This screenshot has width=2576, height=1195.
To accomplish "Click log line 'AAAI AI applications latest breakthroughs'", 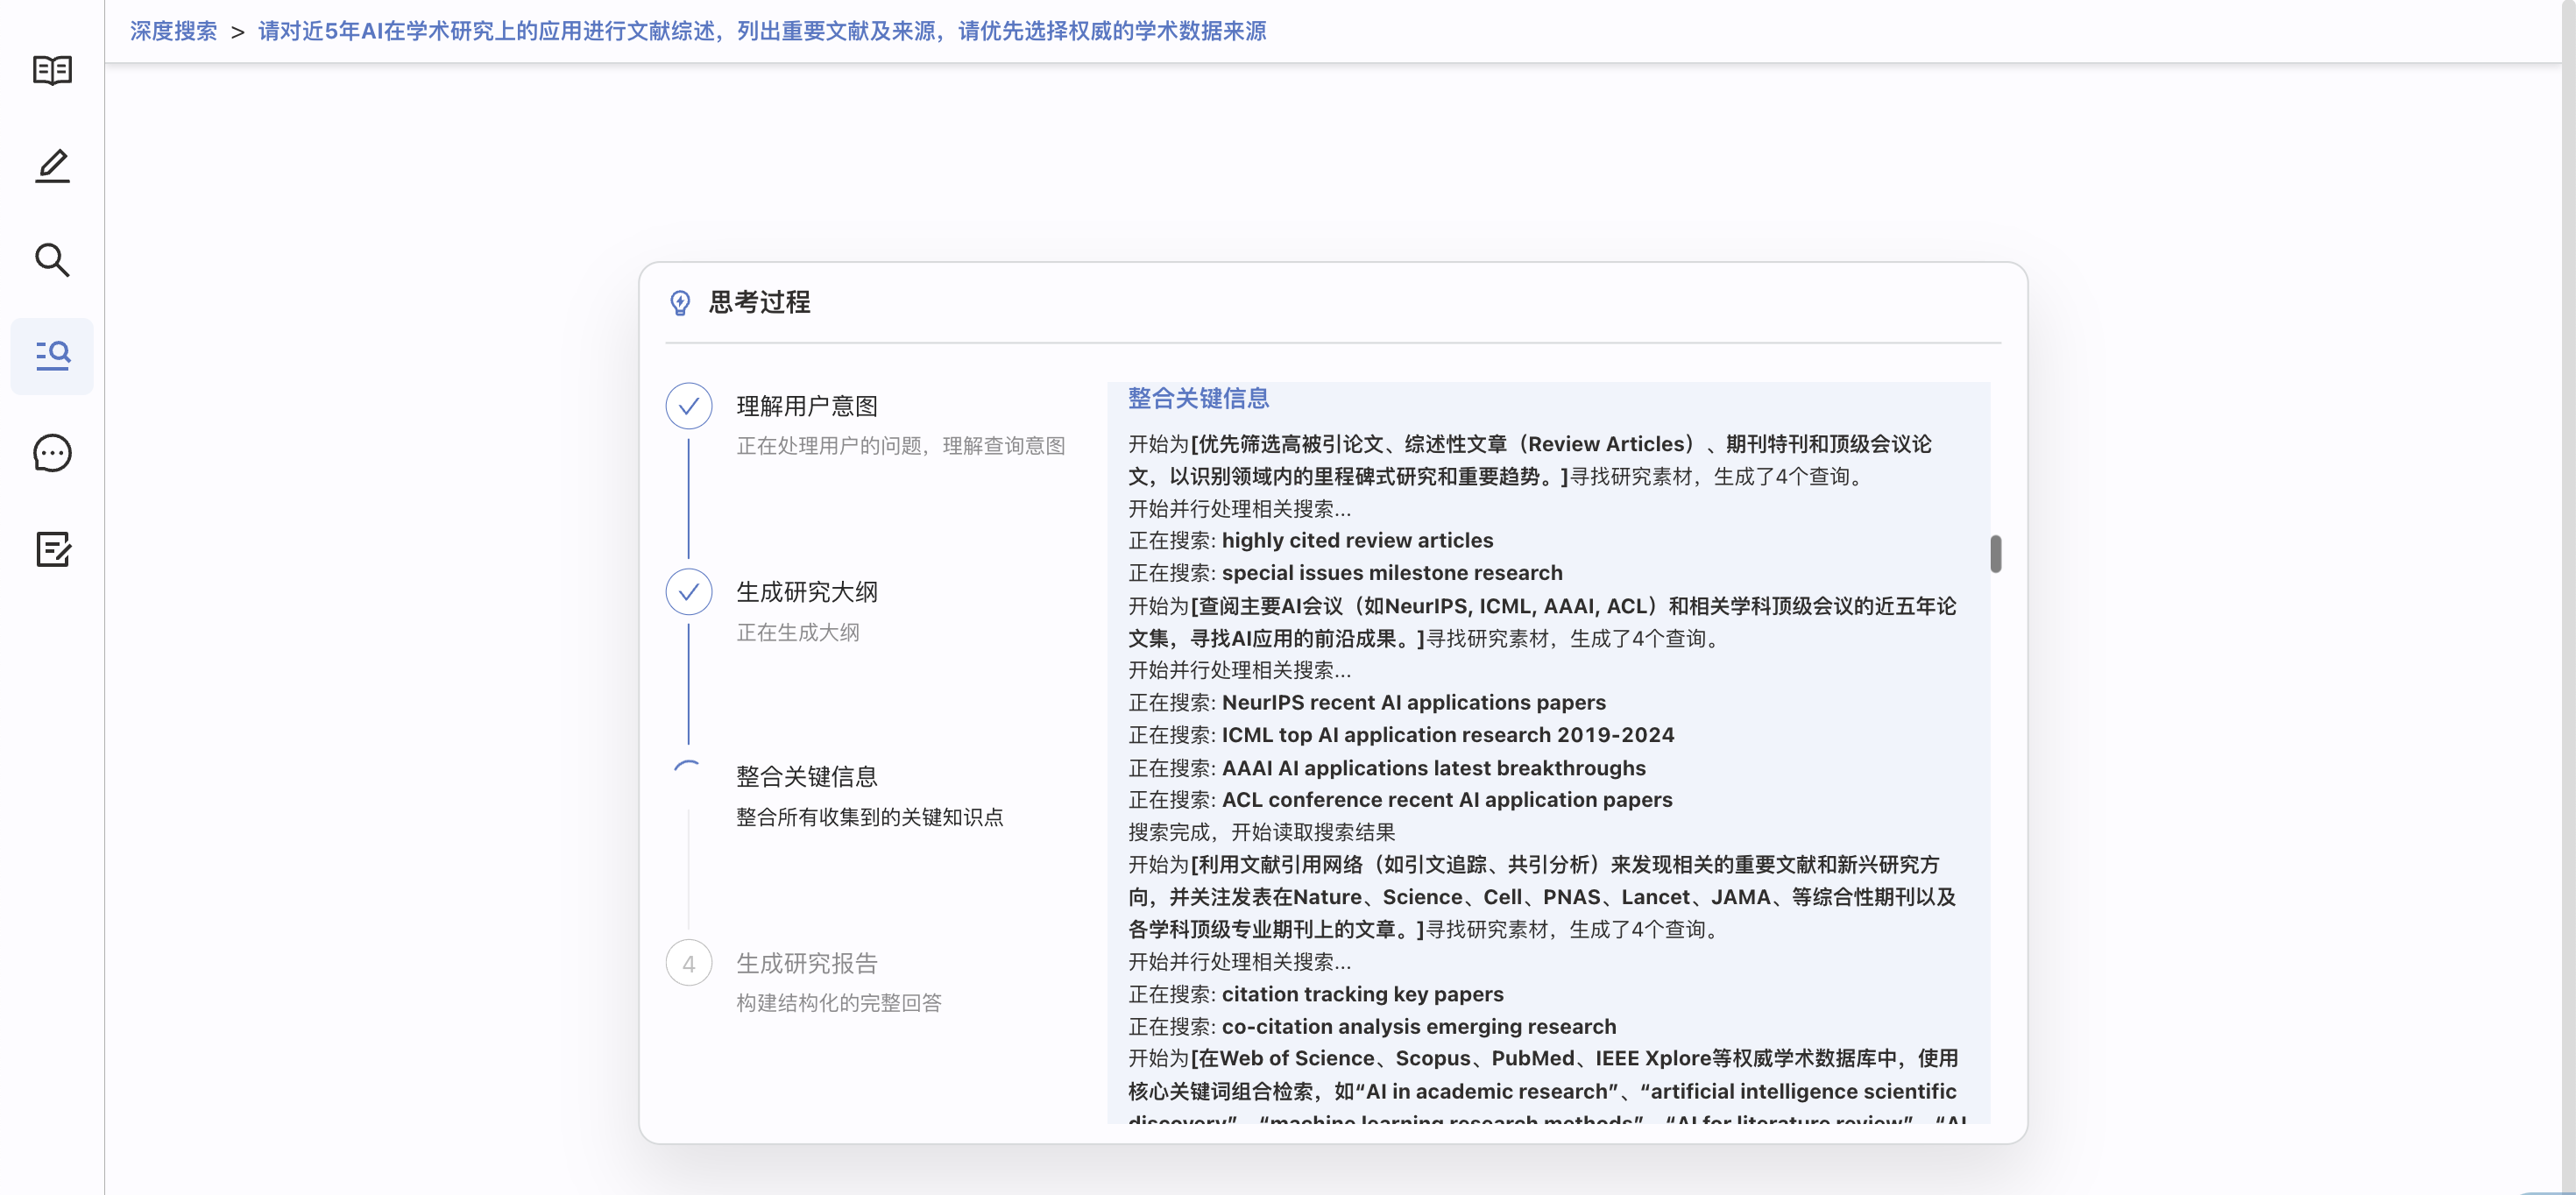I will coord(1387,768).
